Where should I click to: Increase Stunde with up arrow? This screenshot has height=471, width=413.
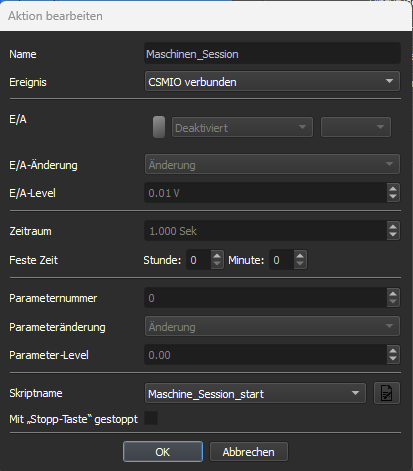[x=217, y=256]
